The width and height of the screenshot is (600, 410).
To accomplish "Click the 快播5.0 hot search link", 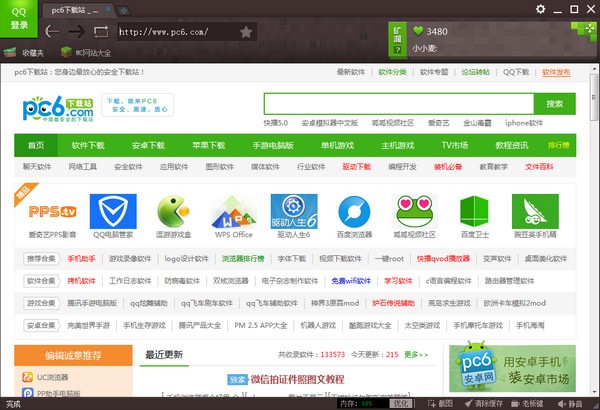I will click(x=276, y=123).
